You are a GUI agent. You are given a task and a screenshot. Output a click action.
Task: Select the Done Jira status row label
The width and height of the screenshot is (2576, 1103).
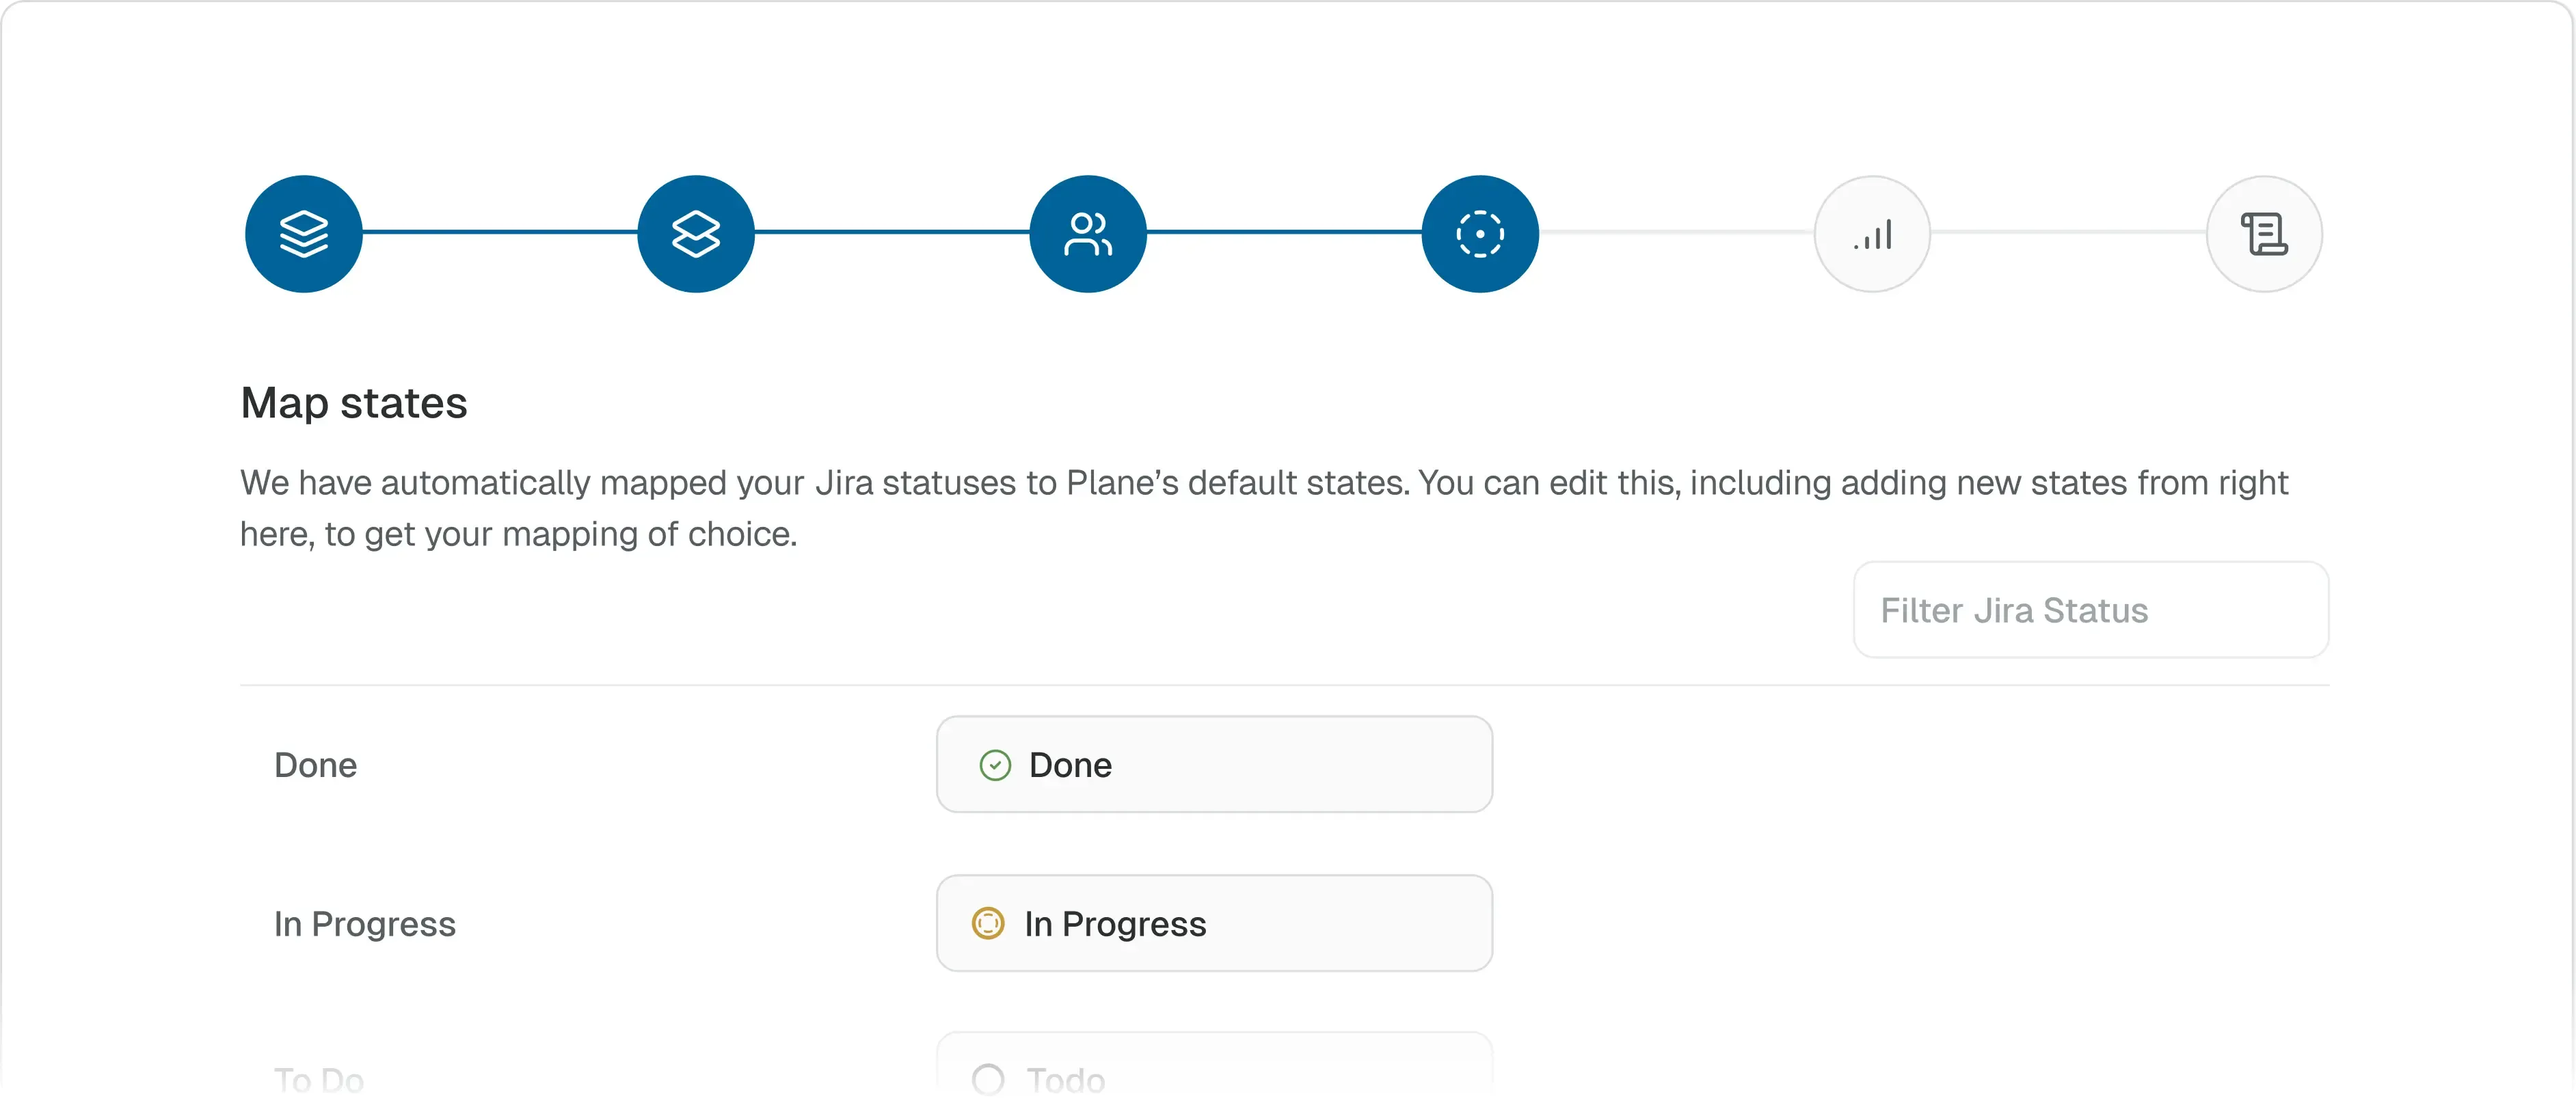click(x=316, y=765)
